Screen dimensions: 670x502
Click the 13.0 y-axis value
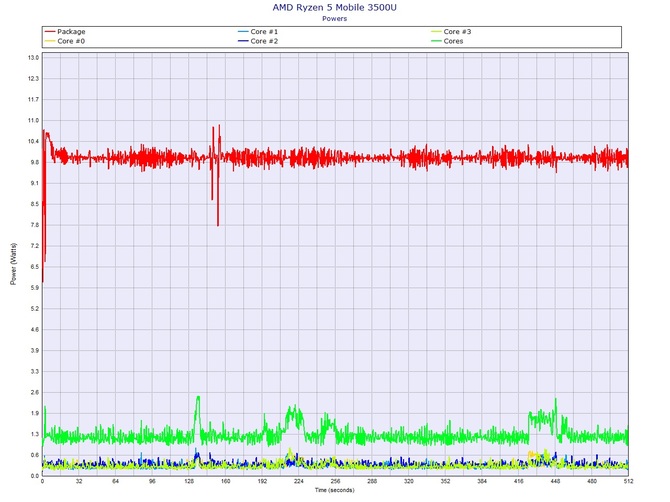tap(34, 58)
